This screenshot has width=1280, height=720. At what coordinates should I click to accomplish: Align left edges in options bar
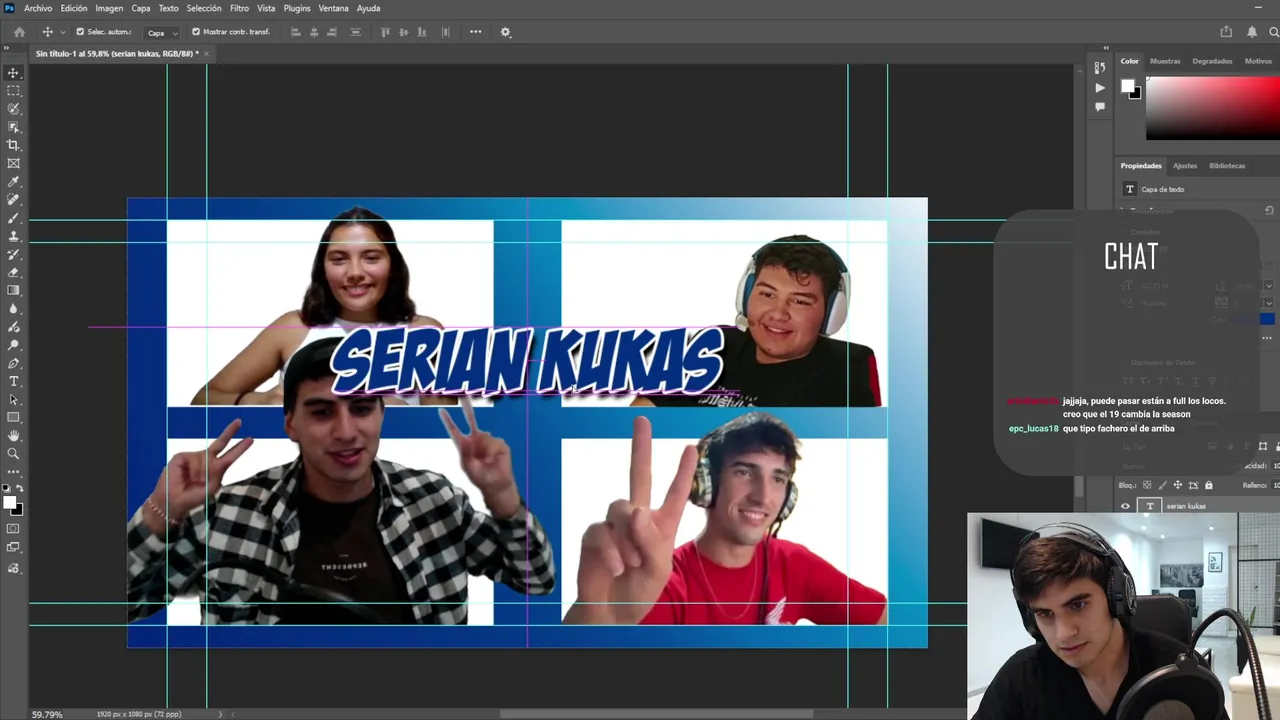pos(295,32)
